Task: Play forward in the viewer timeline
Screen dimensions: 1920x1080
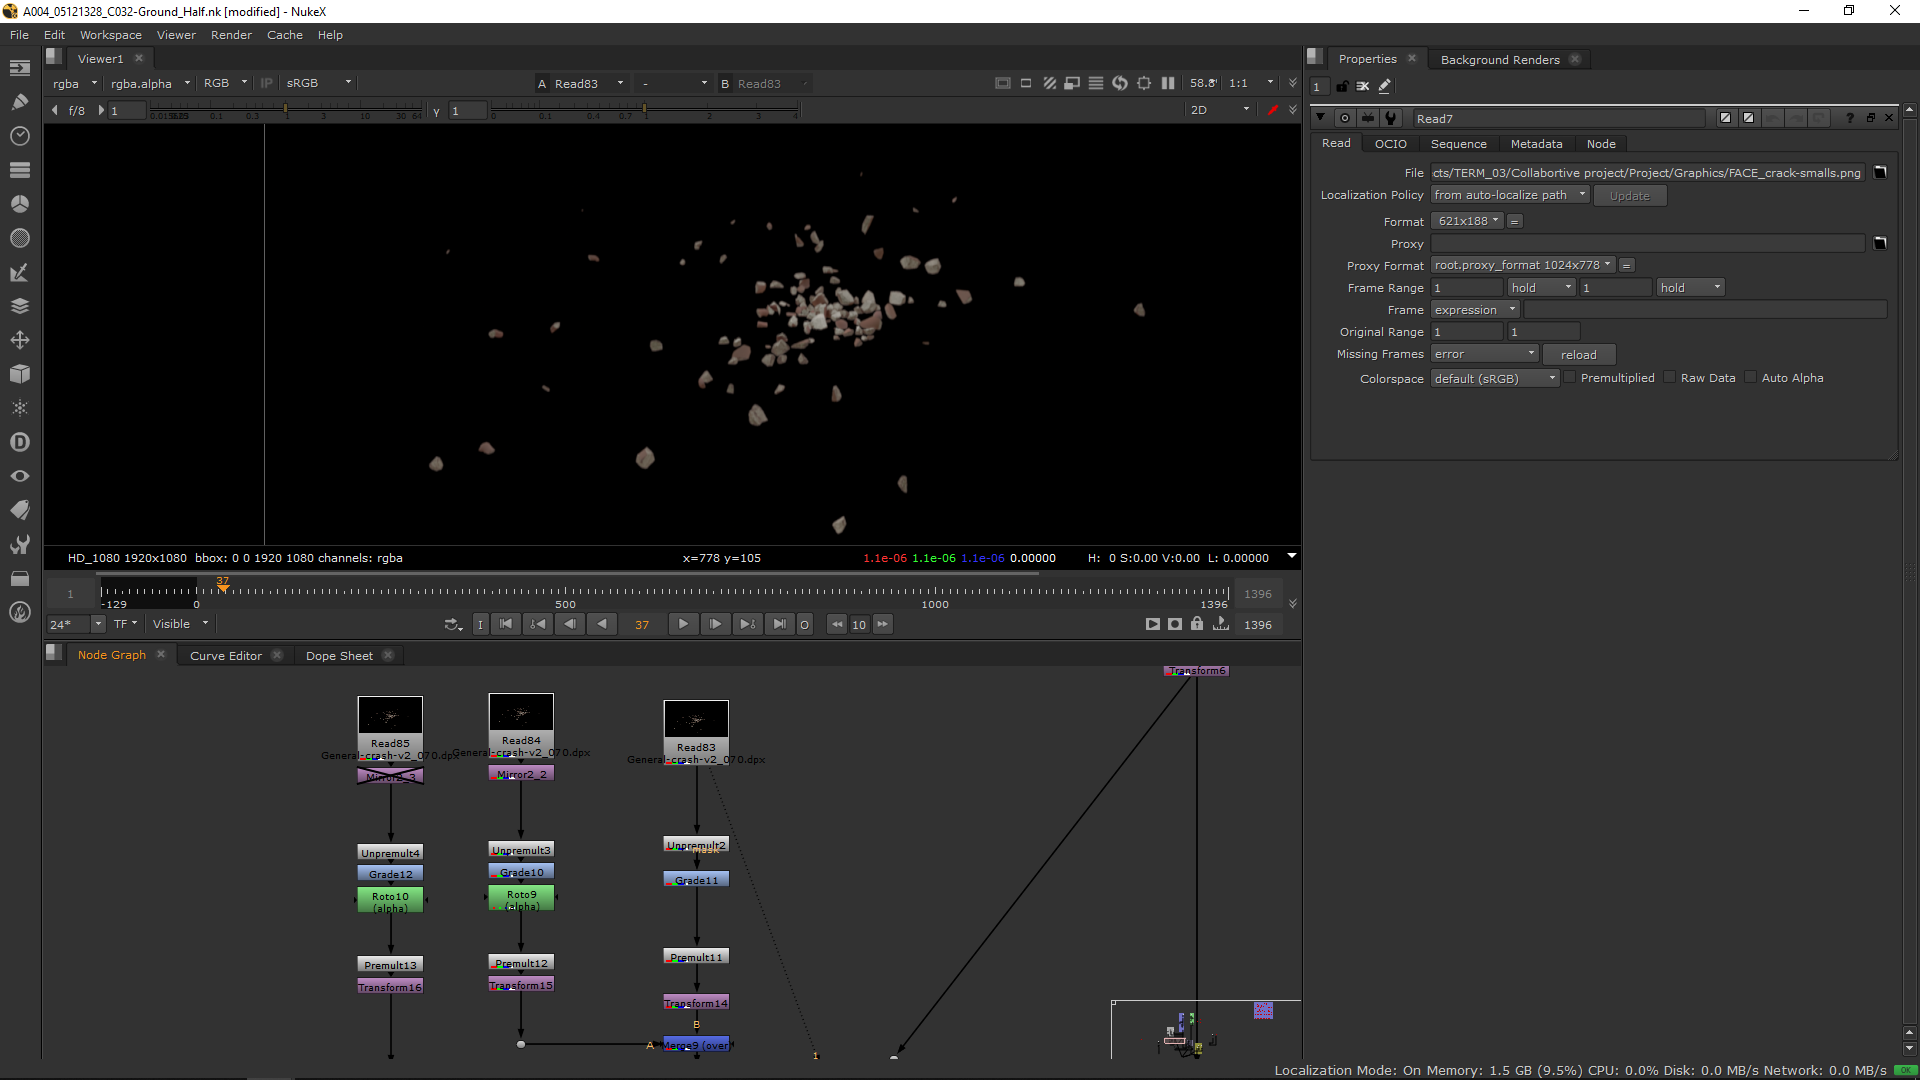Action: [683, 624]
